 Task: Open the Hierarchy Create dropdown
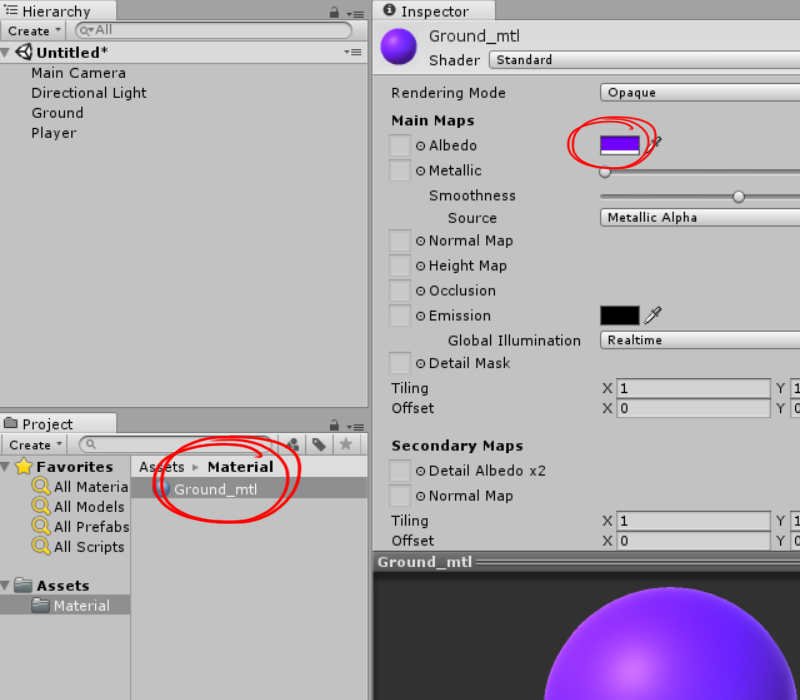(x=34, y=31)
